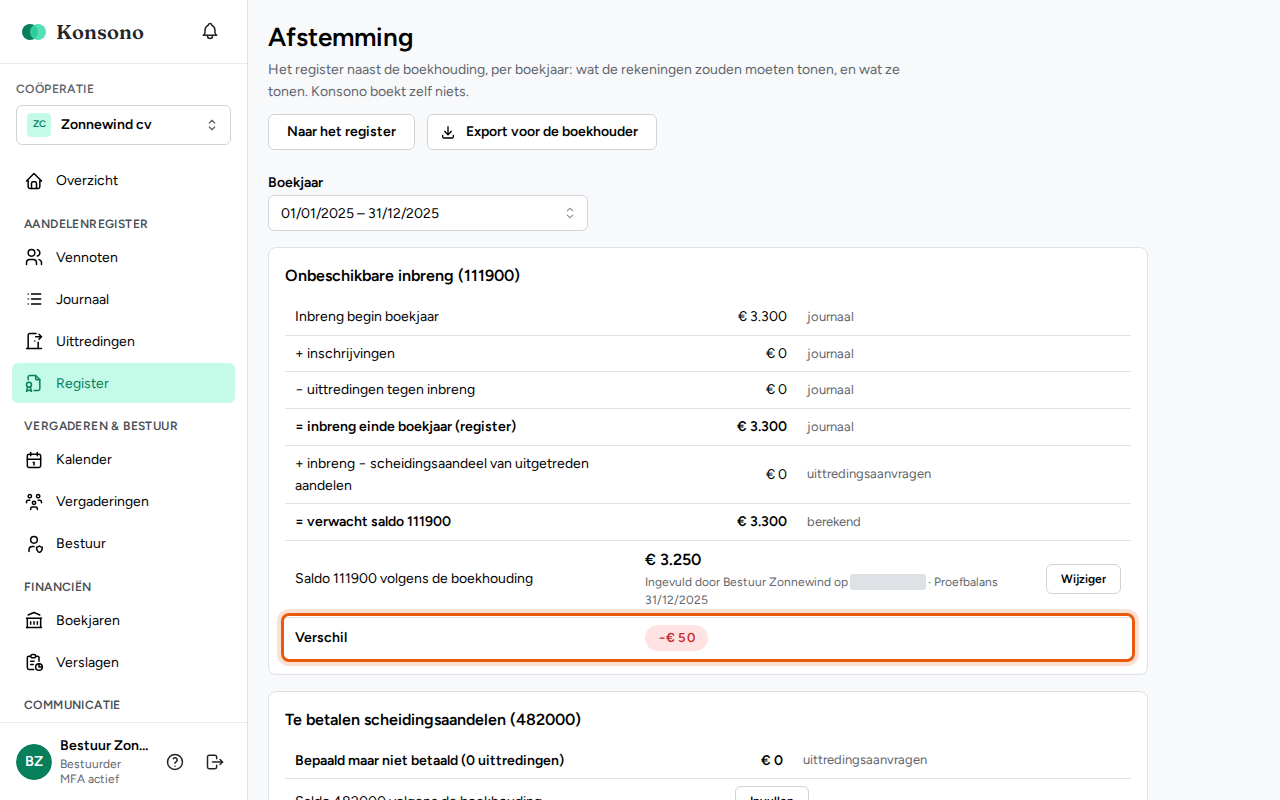Click the calendar icon beside Kalender
Screen dimensions: 1280x800
34,460
